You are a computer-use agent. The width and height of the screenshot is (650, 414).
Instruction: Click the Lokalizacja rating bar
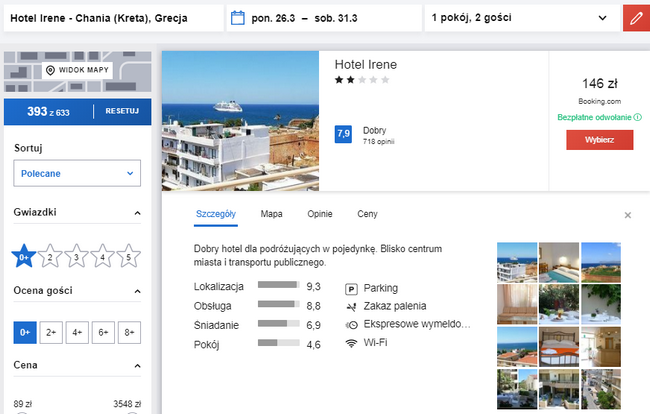coord(279,285)
